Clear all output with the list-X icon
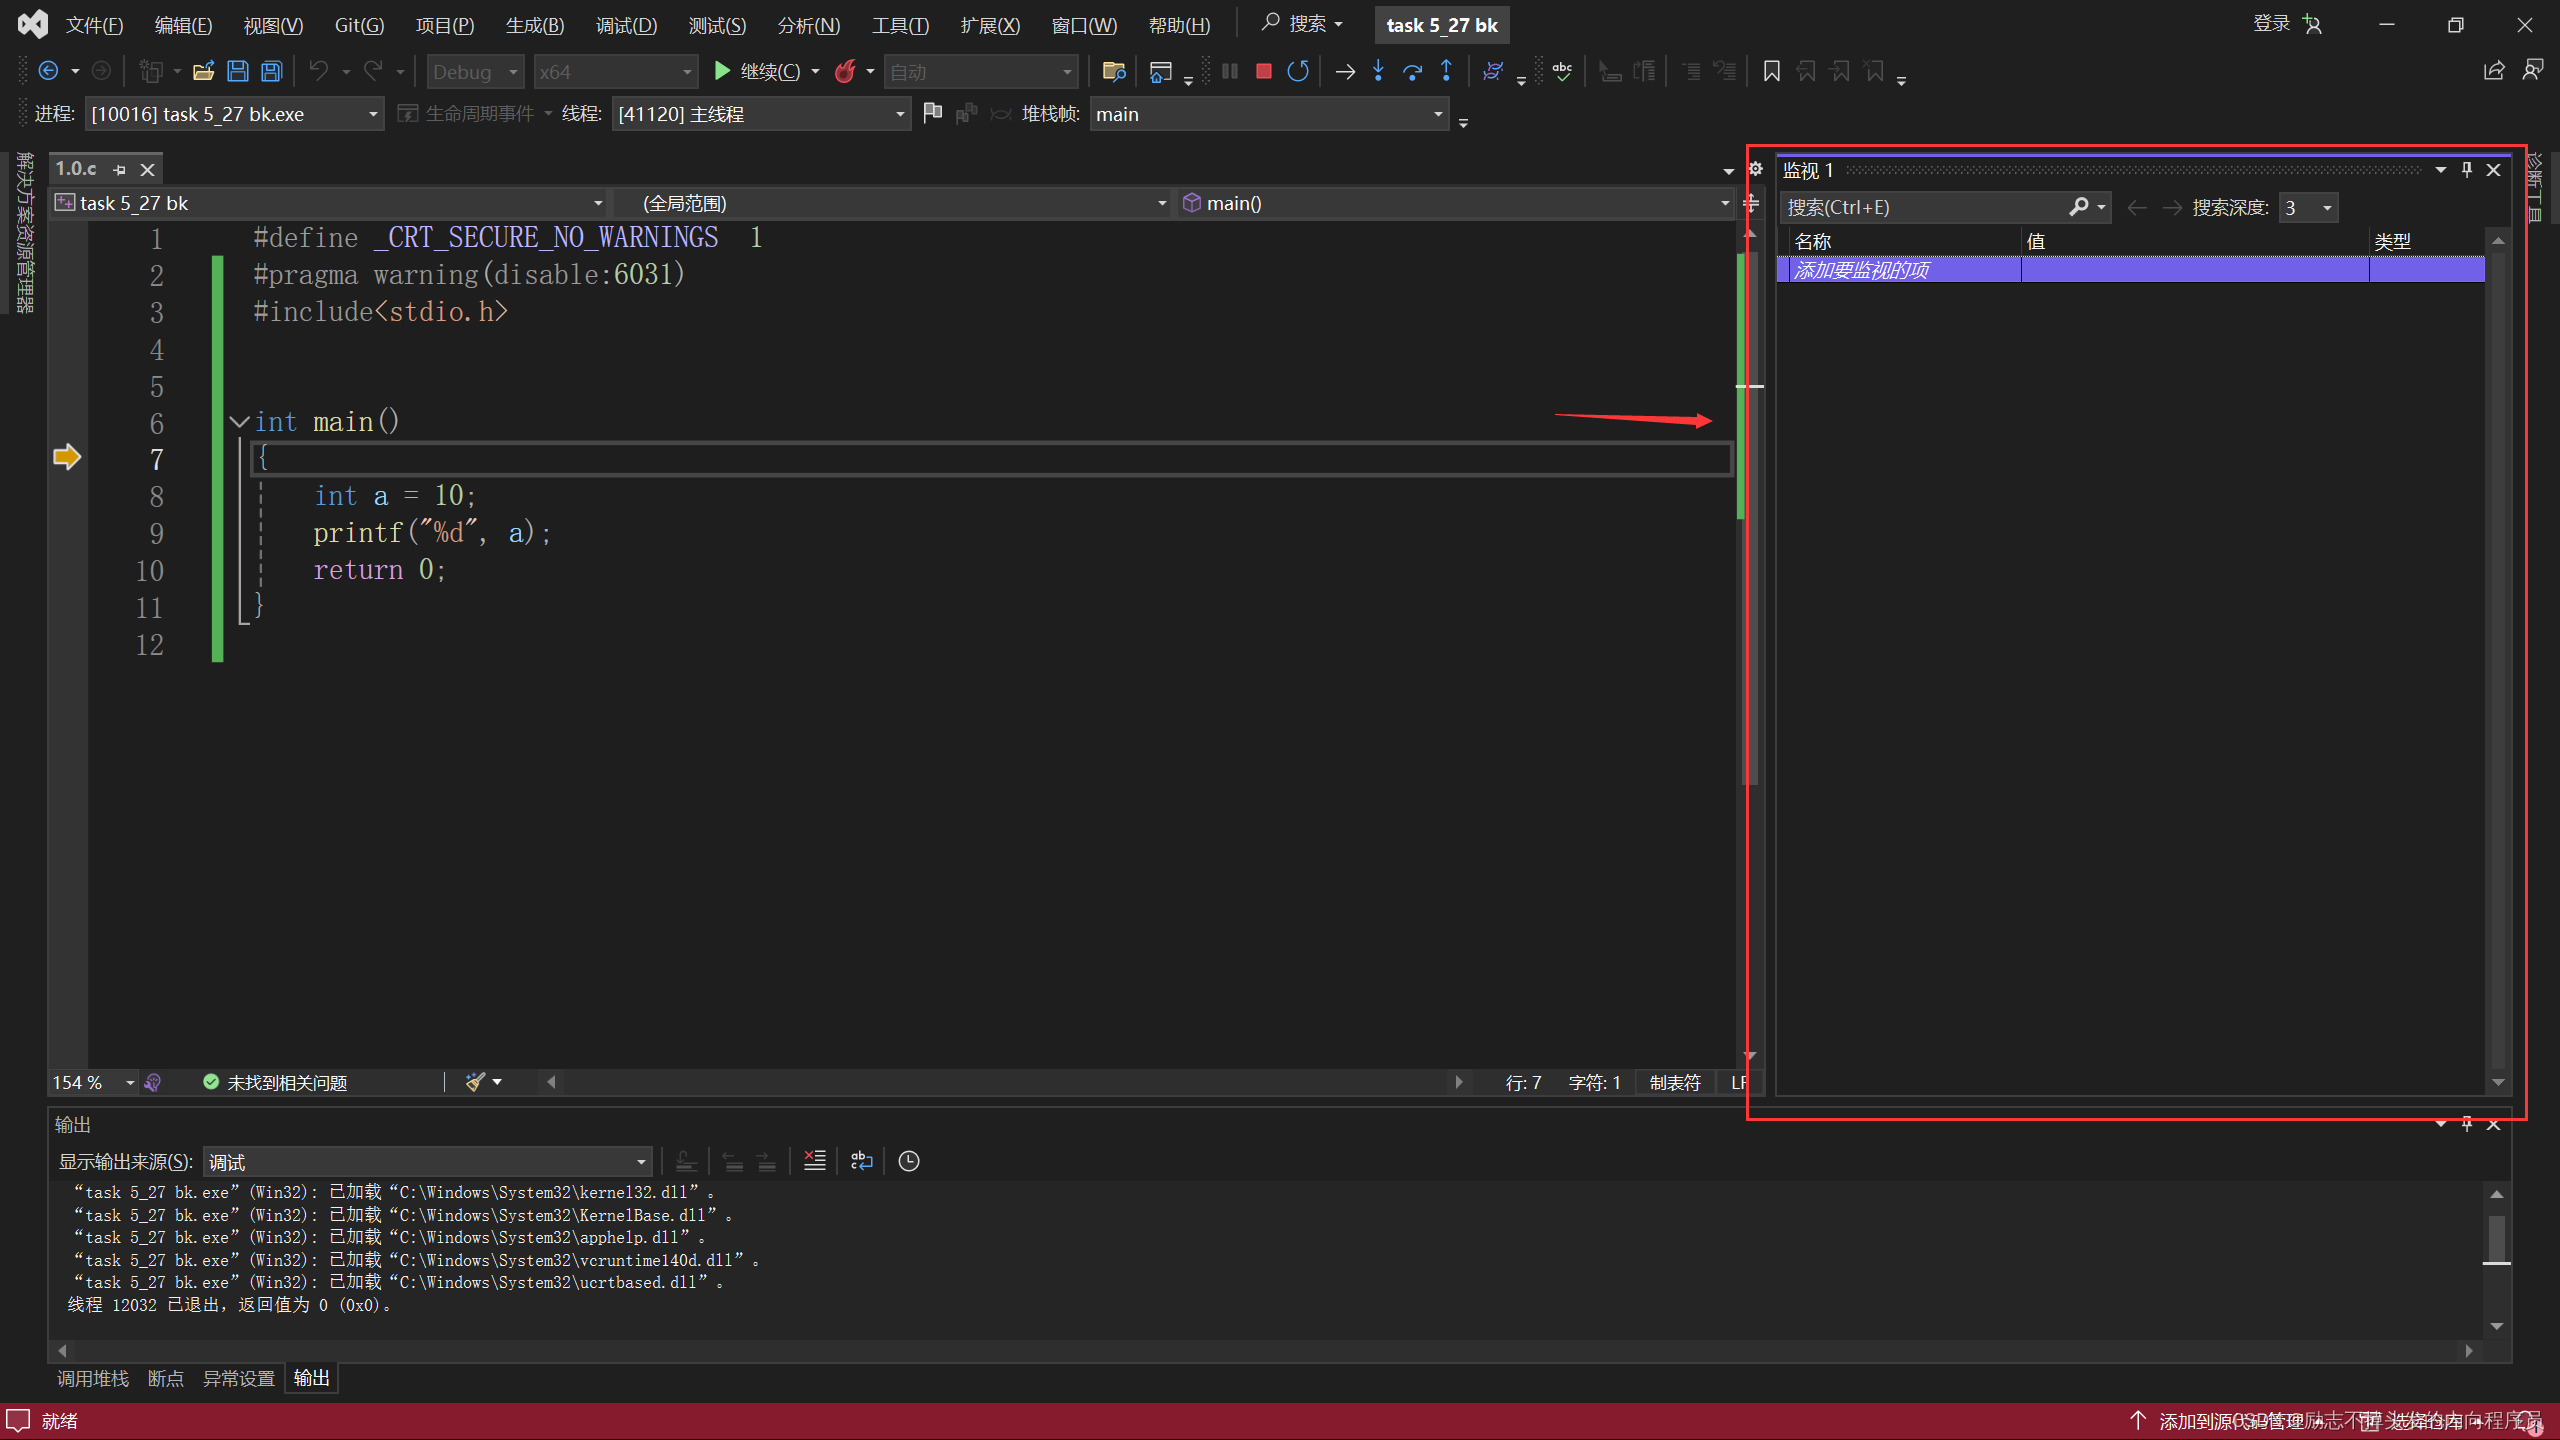2560x1440 pixels. 815,1161
